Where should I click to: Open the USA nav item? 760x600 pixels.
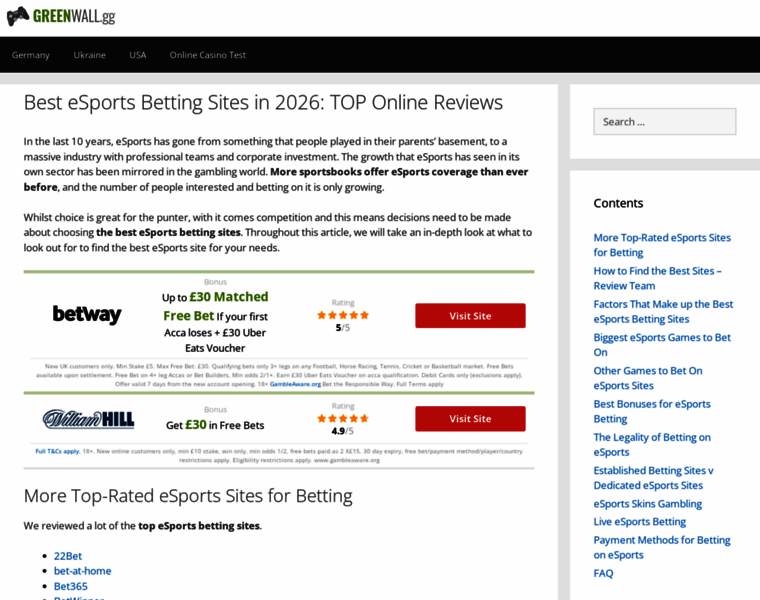pyautogui.click(x=138, y=55)
